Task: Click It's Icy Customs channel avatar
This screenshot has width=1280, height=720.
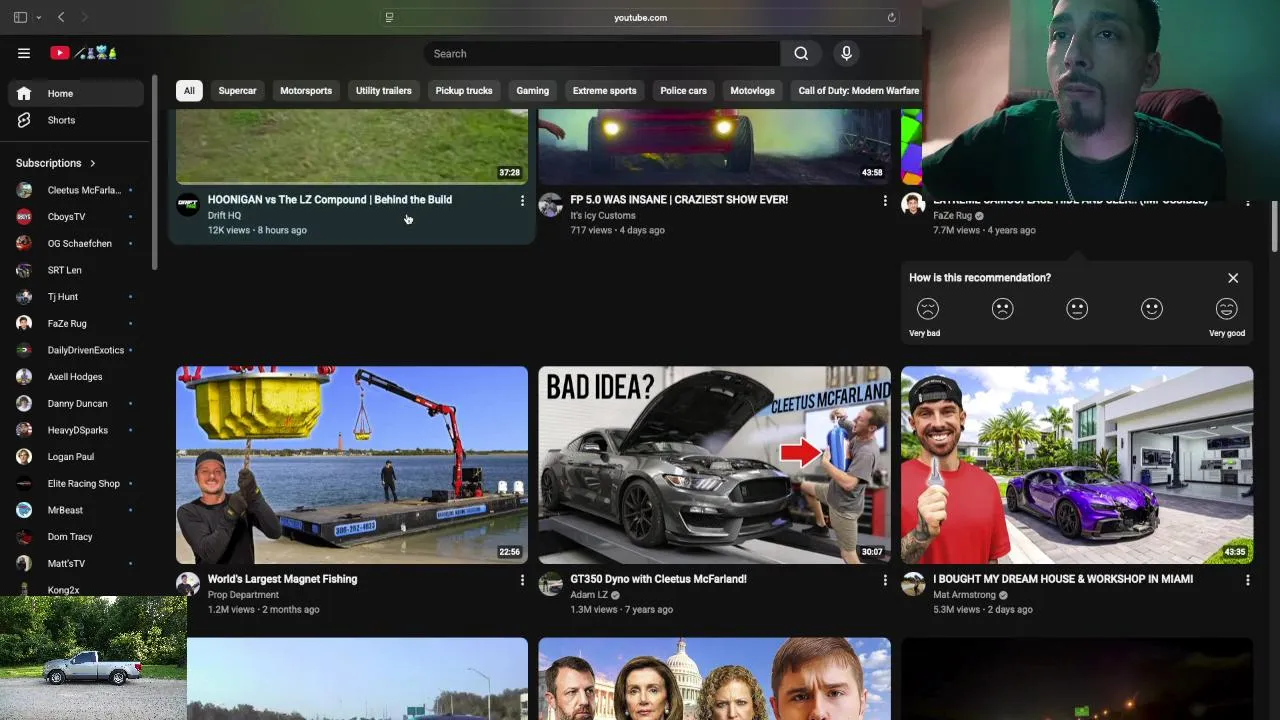Action: (550, 205)
